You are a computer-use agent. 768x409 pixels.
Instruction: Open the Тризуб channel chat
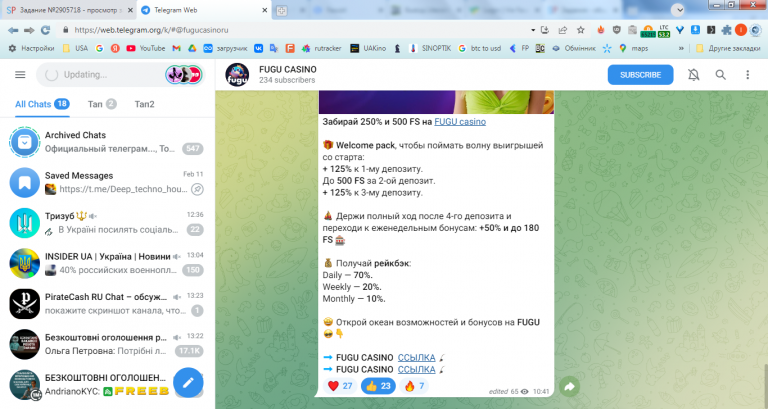(107, 223)
